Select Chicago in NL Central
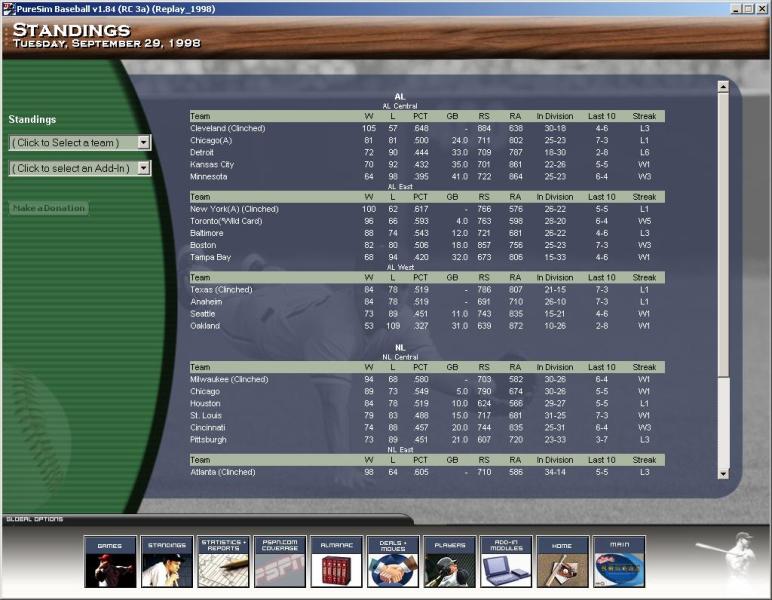Screen dimensions: 772x600 coord(205,391)
